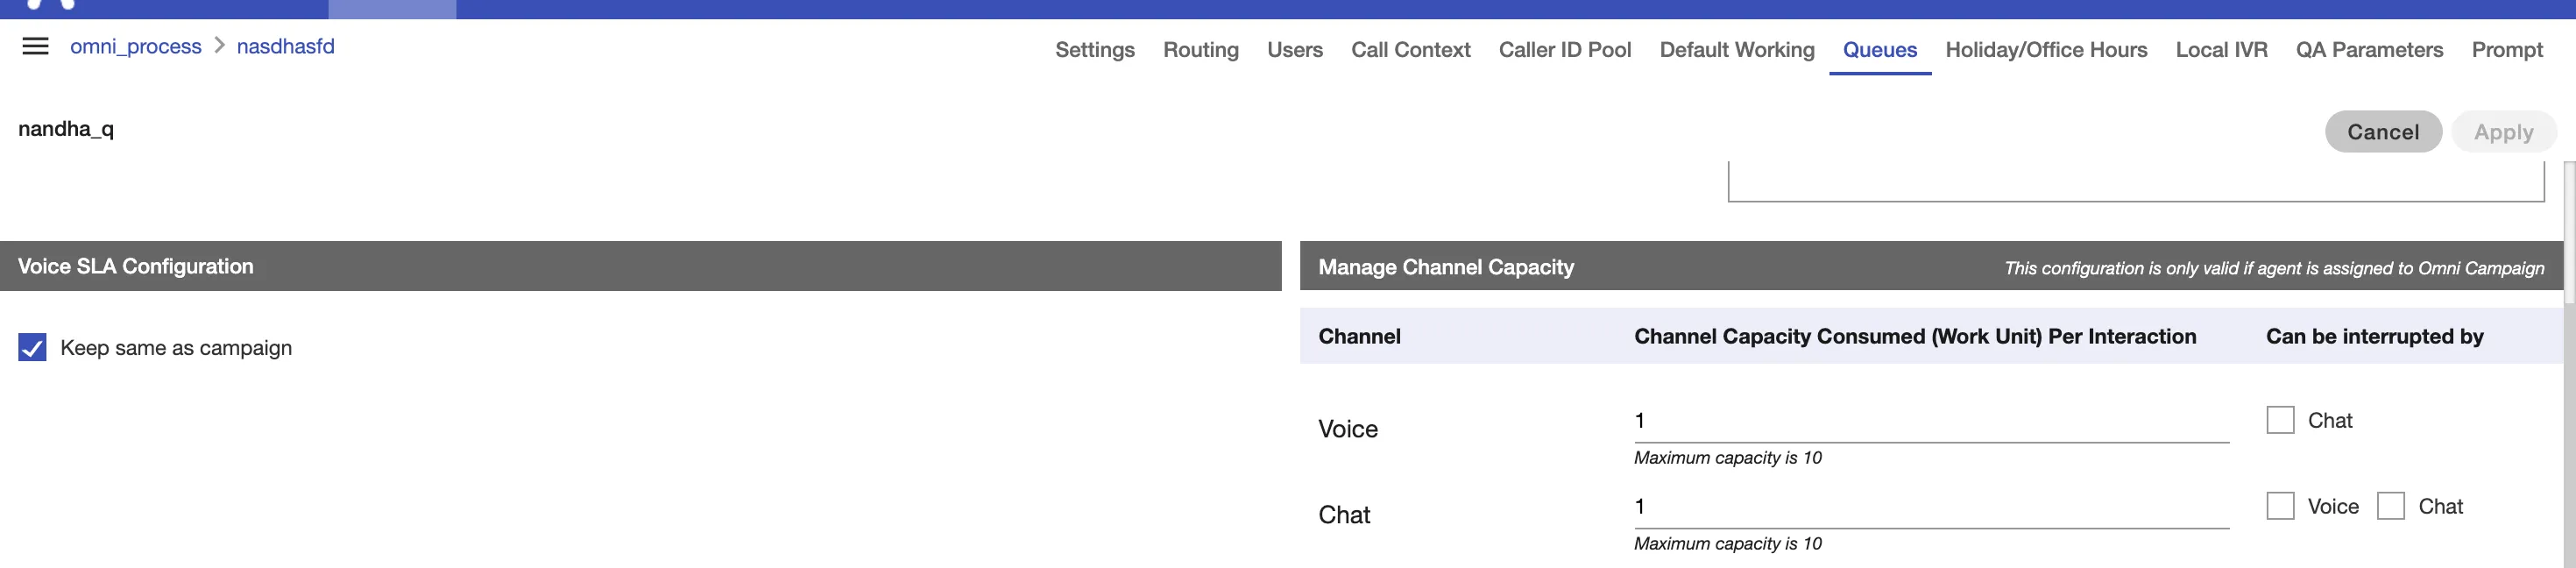Click the Voice channel row label
Viewport: 2576px width, 568px height.
point(1347,429)
